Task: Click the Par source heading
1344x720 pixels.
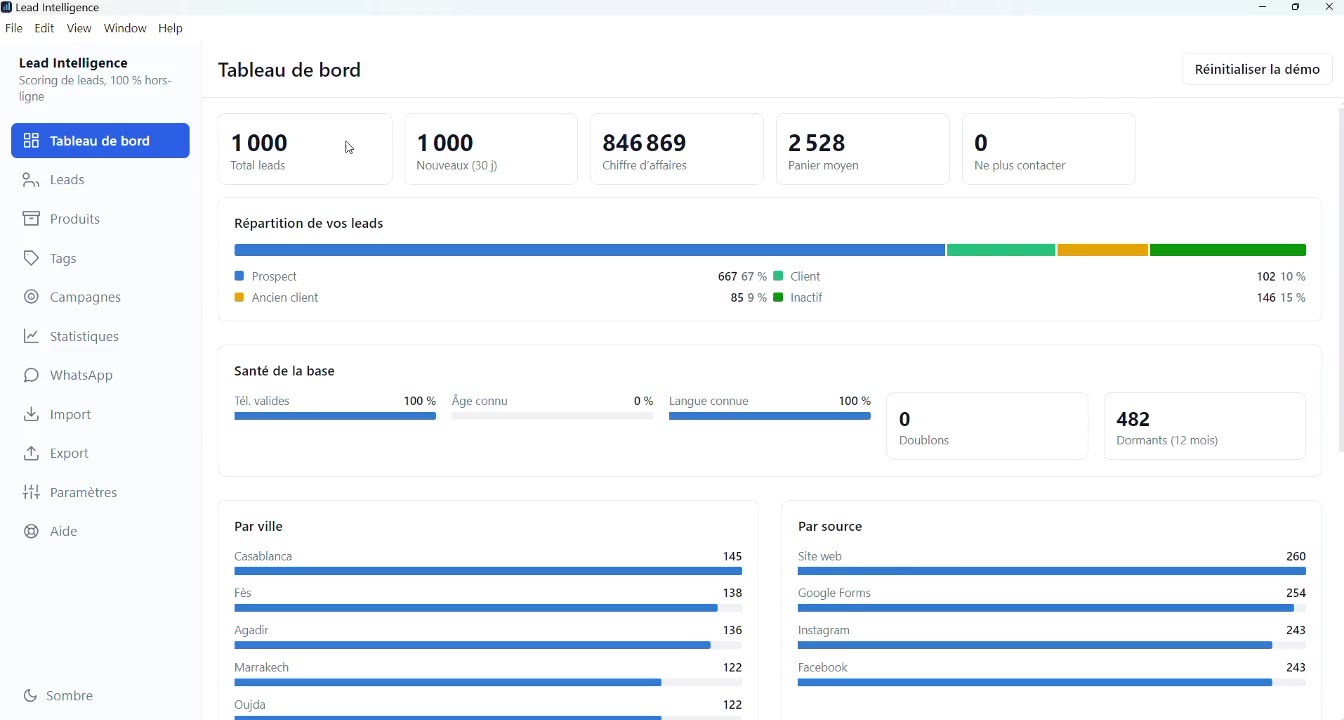Action: pos(830,526)
